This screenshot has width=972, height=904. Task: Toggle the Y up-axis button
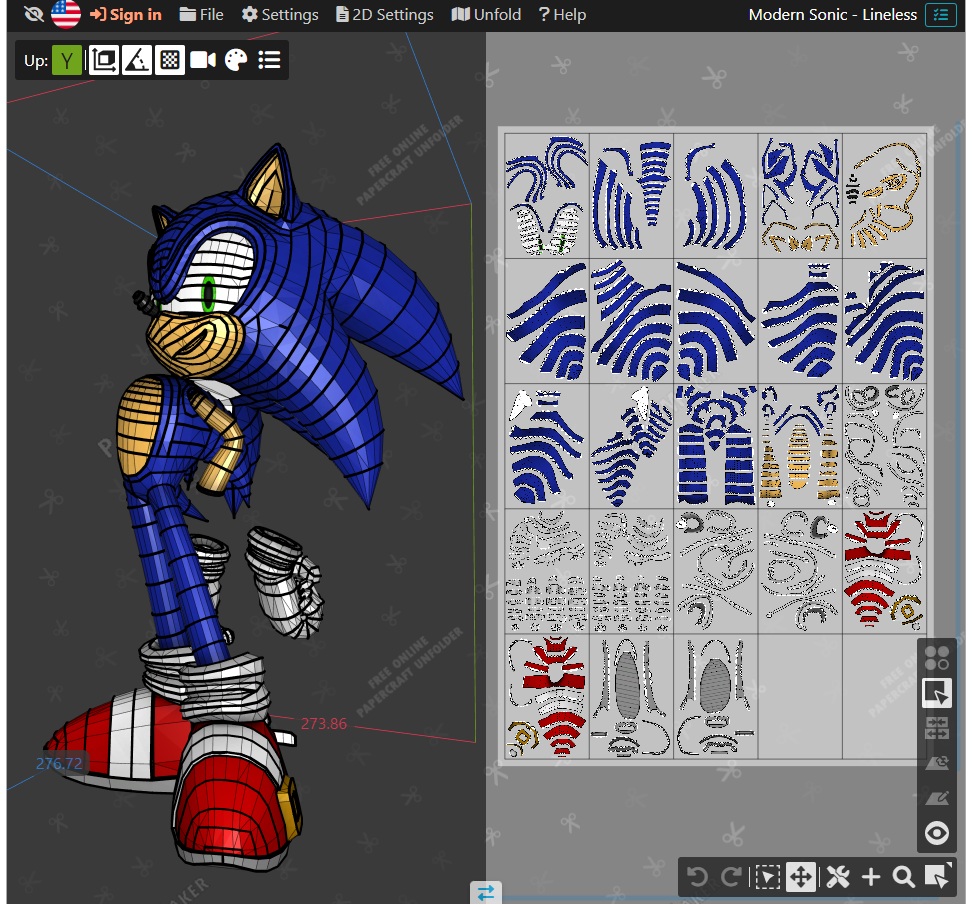pos(67,61)
